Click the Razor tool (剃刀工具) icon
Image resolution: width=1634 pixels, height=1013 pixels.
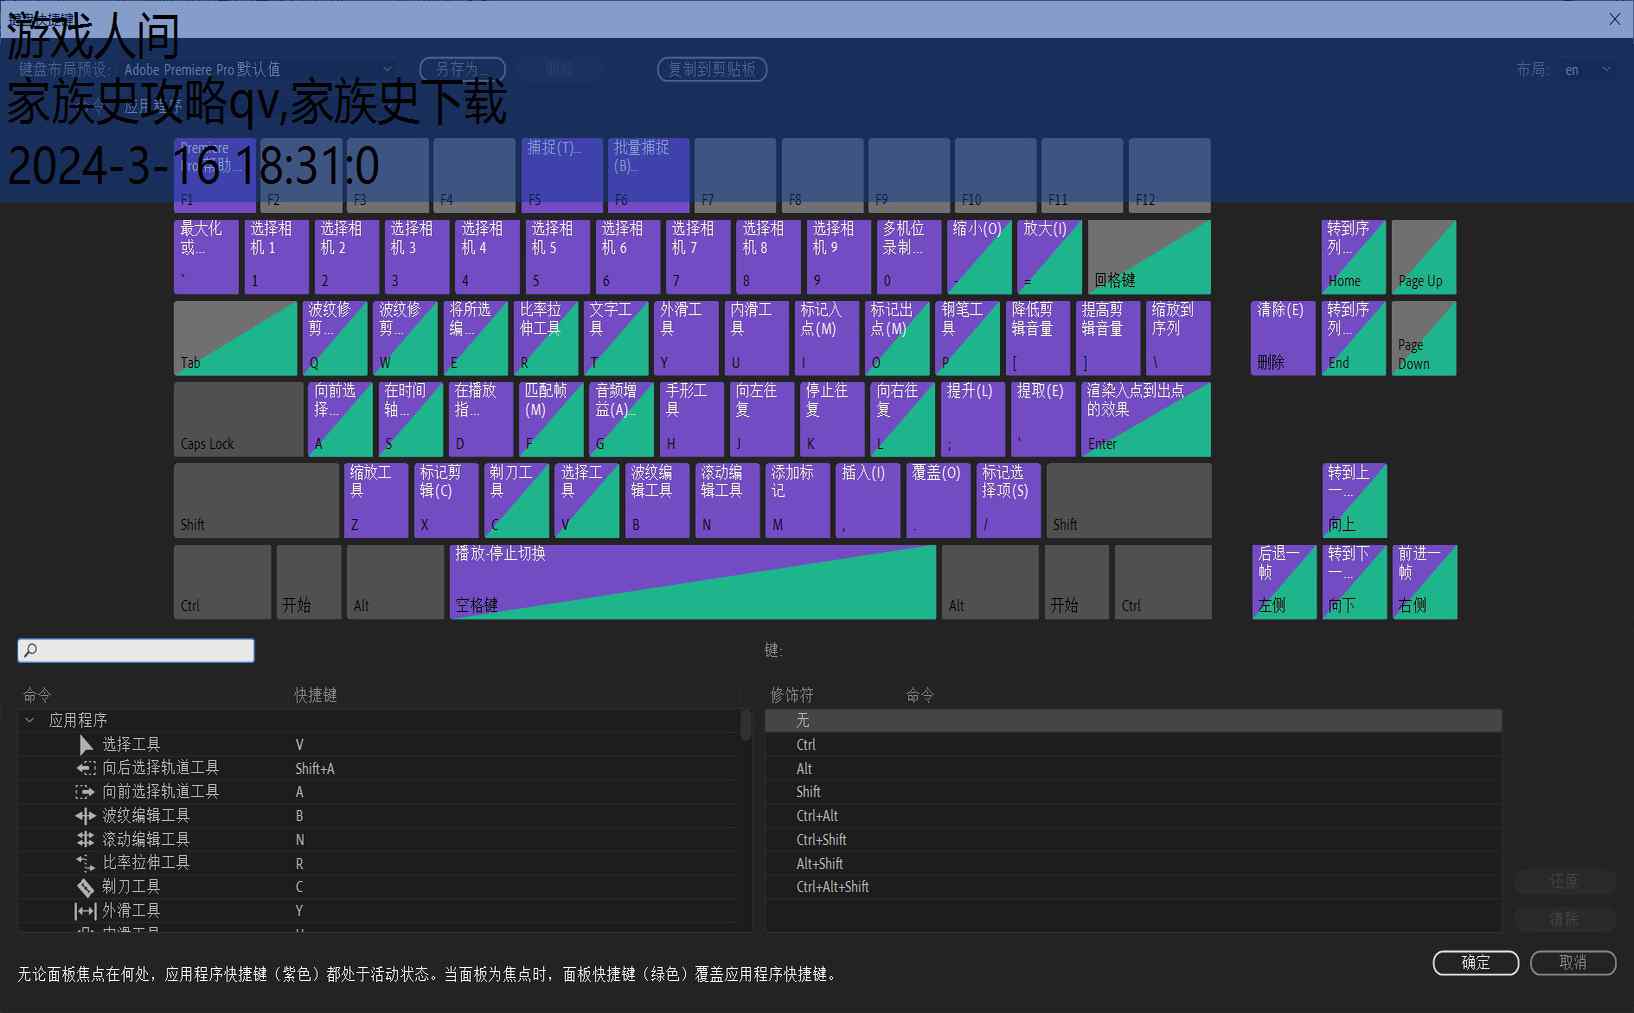tap(86, 887)
